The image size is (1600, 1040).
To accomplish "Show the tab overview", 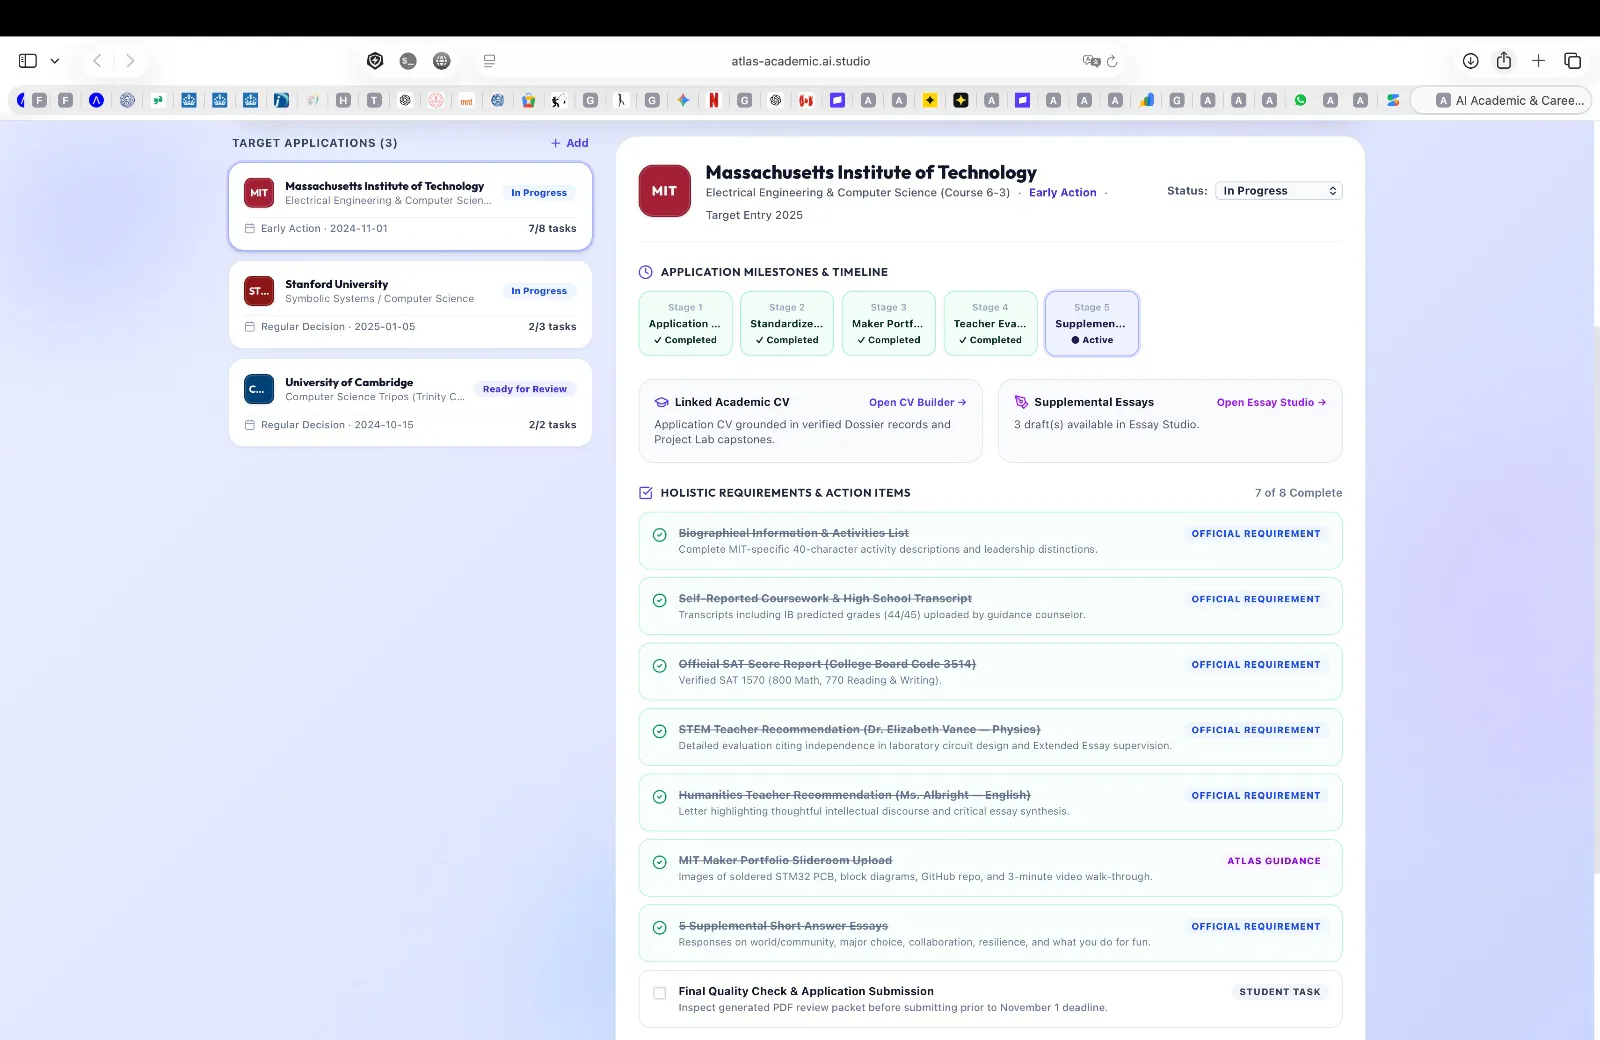I will [x=1572, y=61].
